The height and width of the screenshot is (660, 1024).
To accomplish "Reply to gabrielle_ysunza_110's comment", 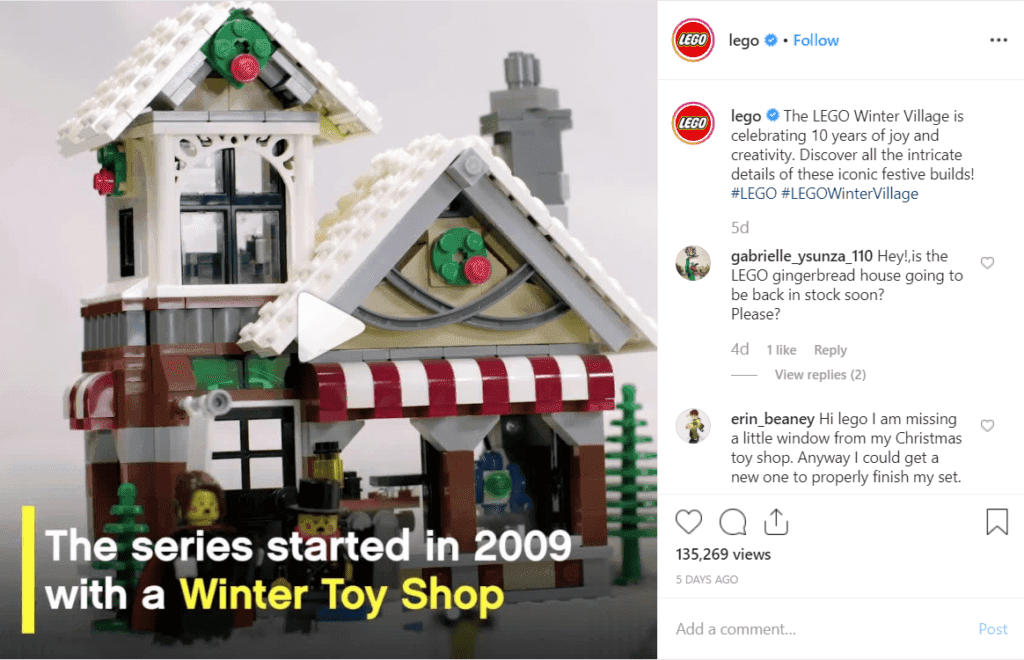I will pyautogui.click(x=830, y=351).
